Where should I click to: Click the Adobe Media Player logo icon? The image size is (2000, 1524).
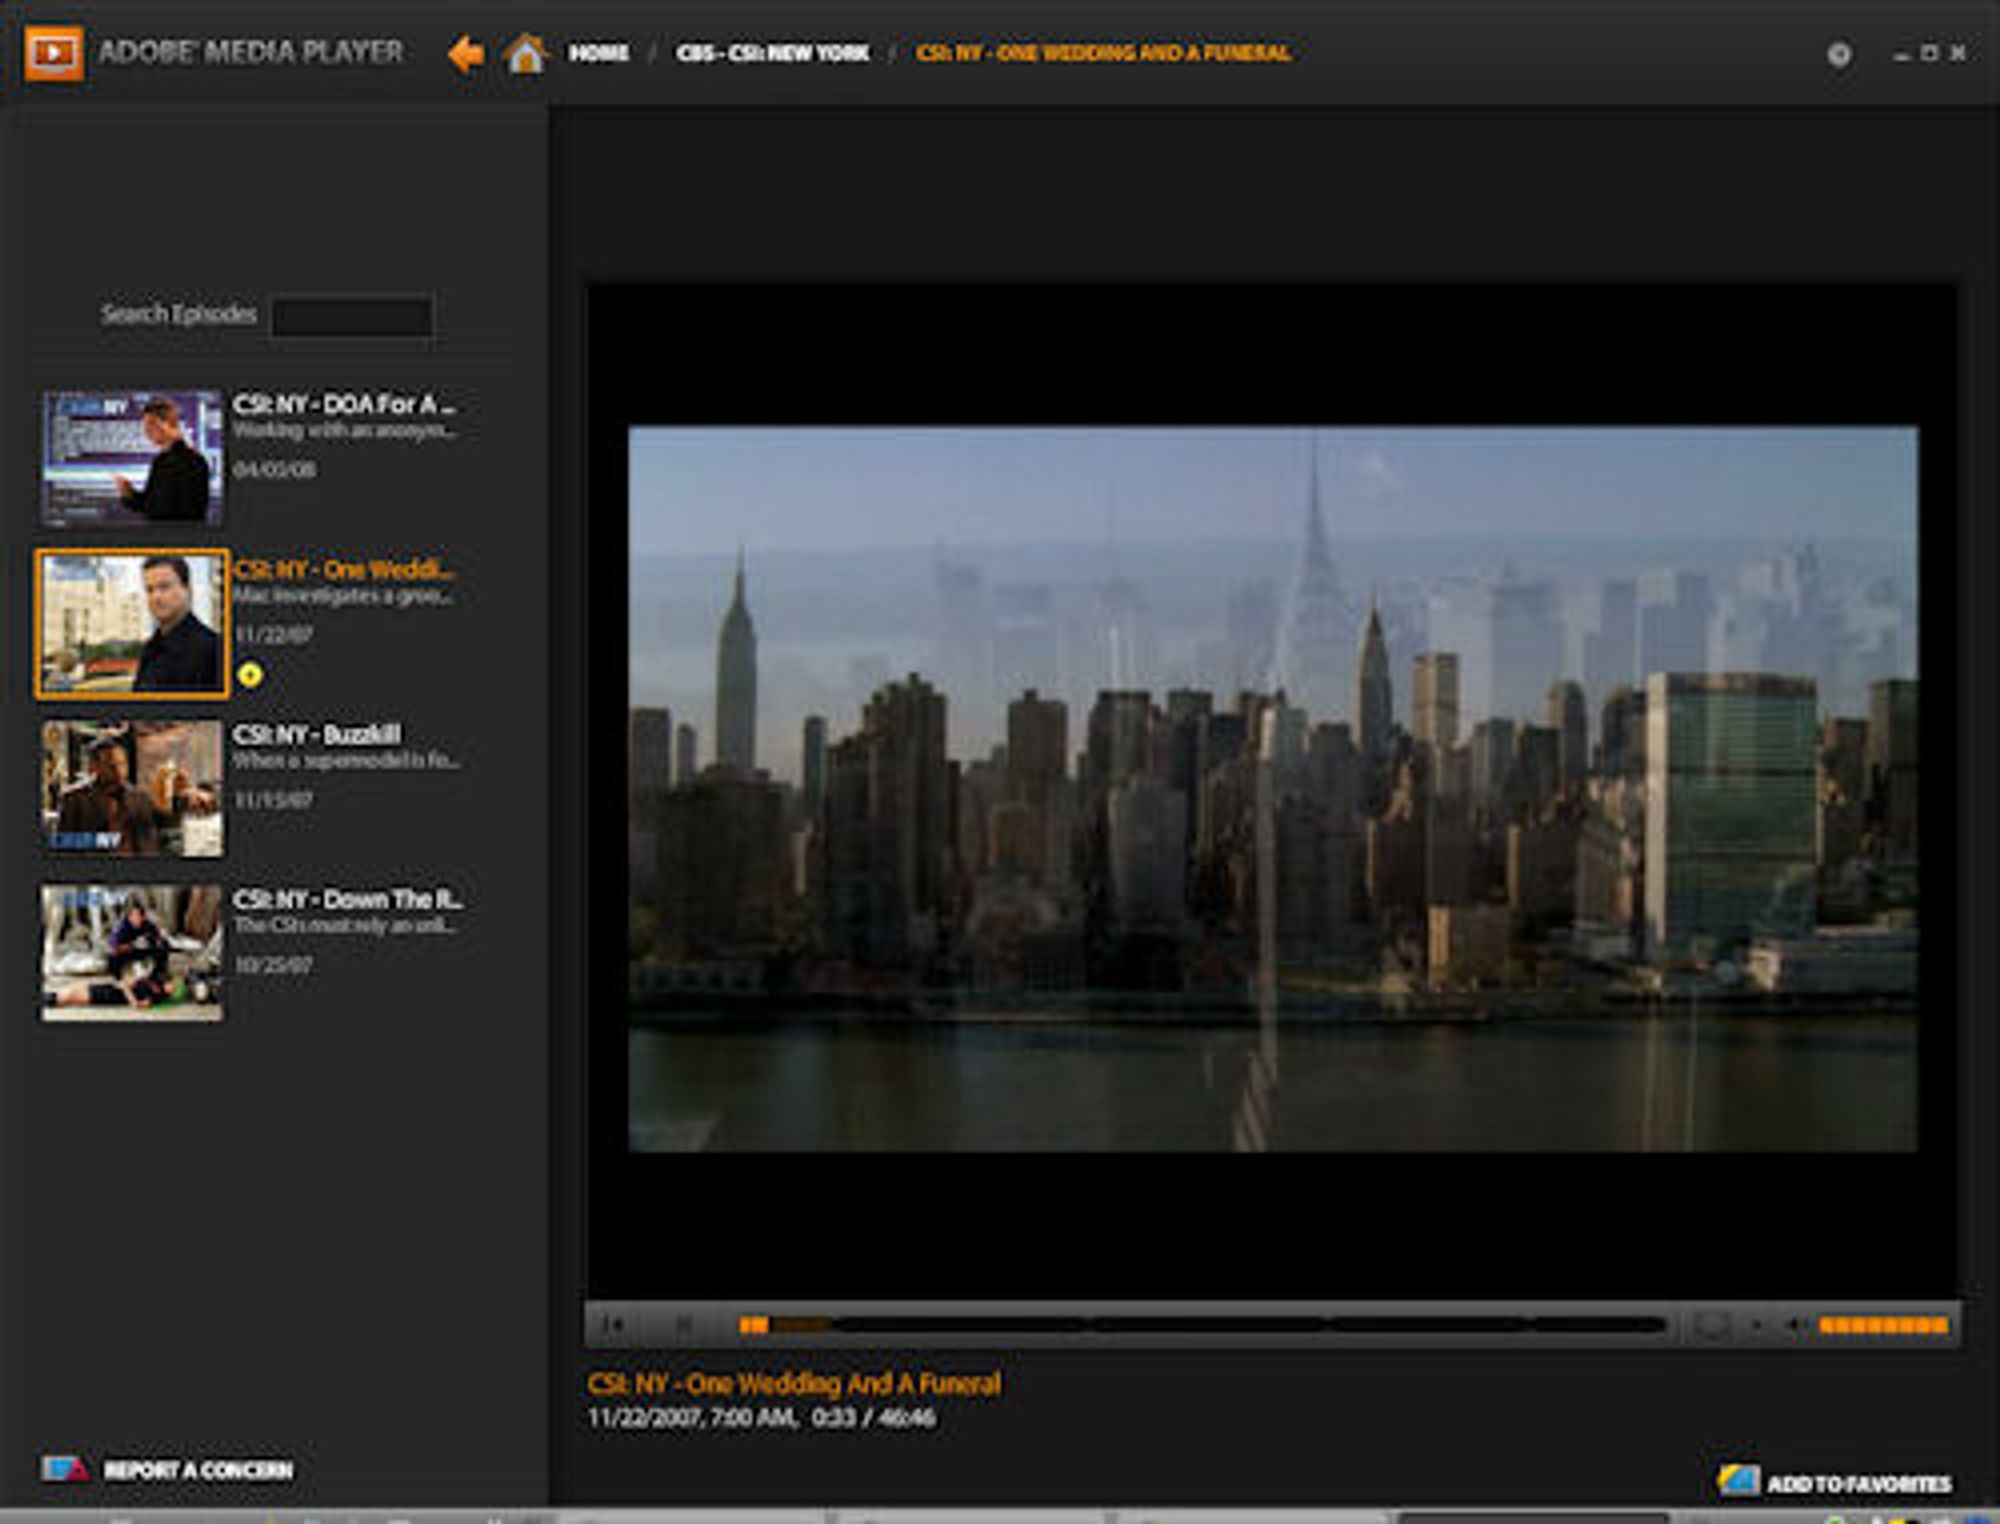(x=54, y=52)
